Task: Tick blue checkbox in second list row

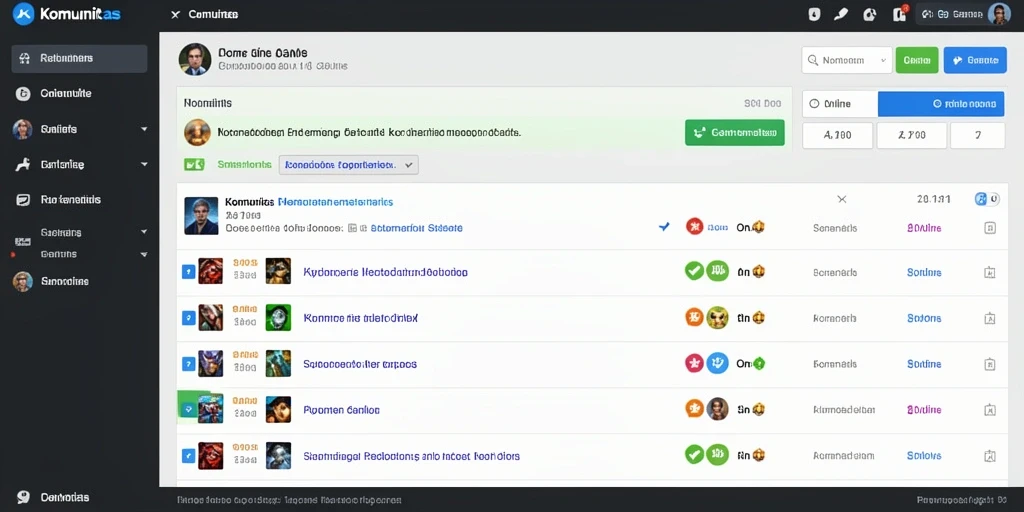Action: pyautogui.click(x=188, y=272)
